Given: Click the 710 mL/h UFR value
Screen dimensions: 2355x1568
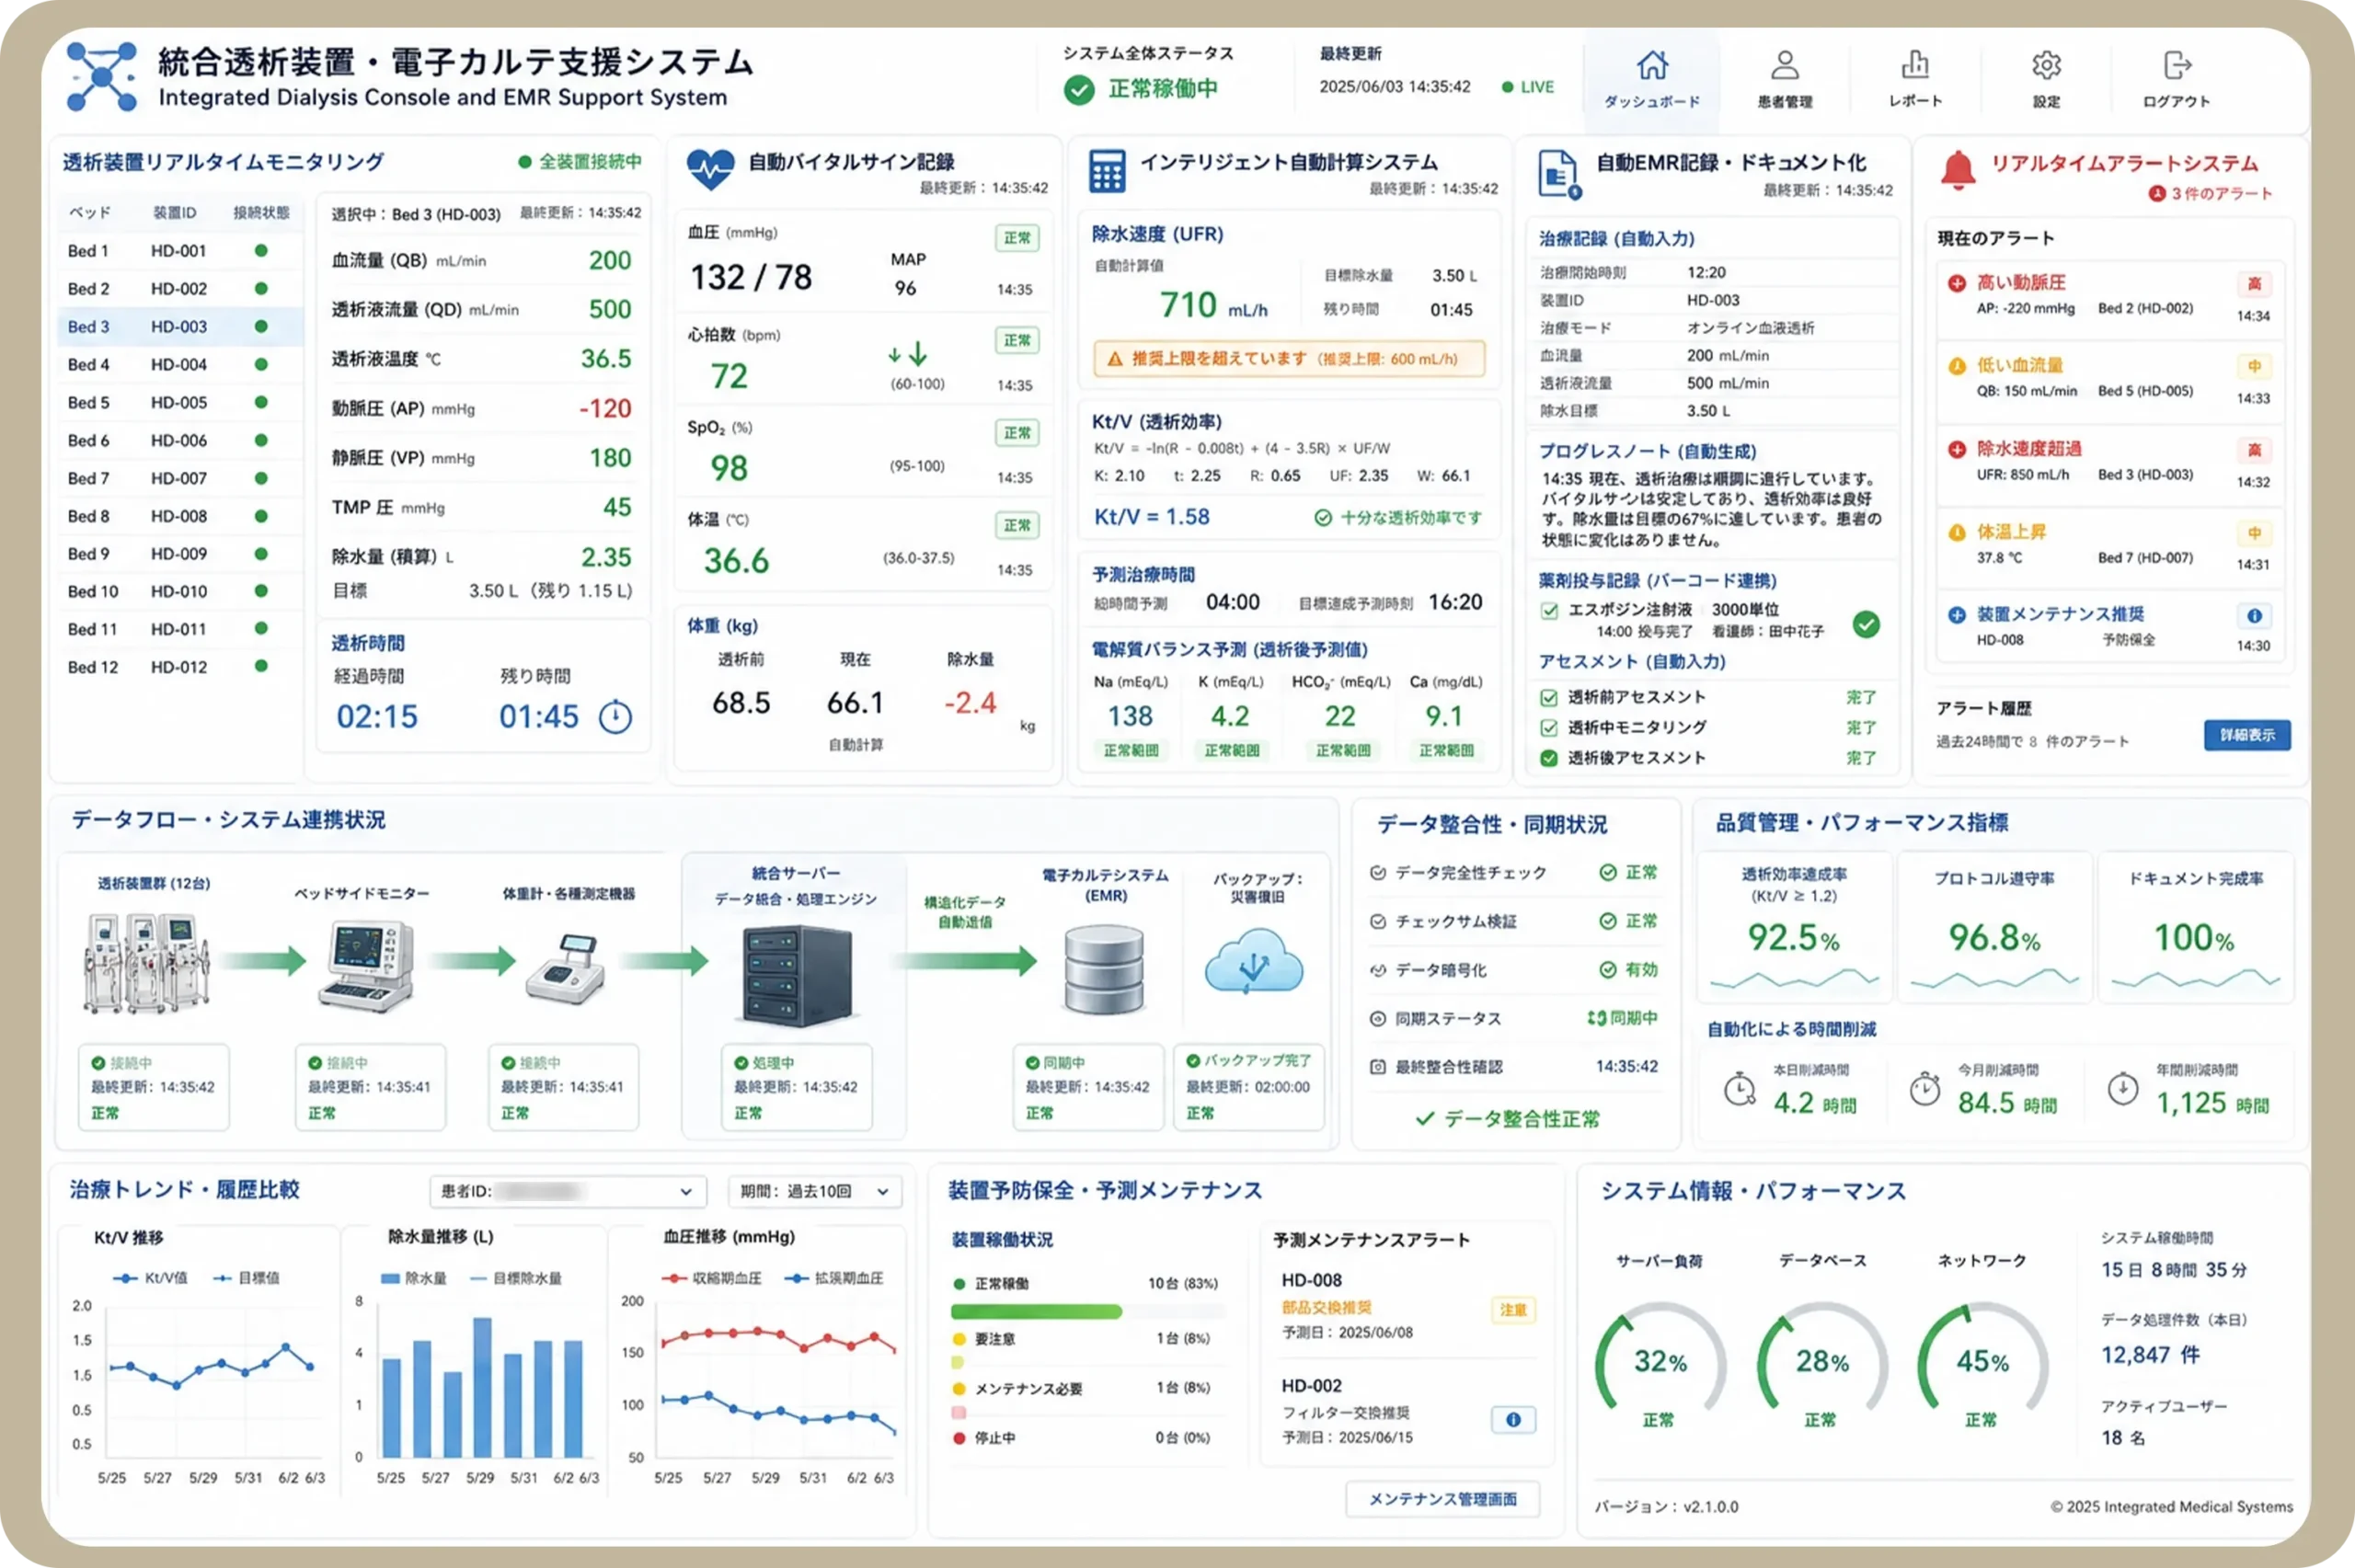Looking at the screenshot, I should click(x=1214, y=305).
